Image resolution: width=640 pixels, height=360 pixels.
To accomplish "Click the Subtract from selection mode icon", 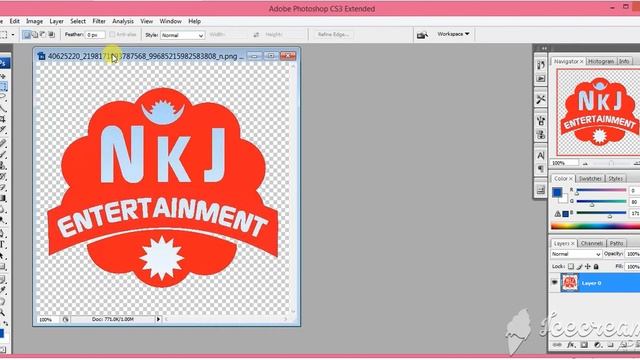I will 43,35.
